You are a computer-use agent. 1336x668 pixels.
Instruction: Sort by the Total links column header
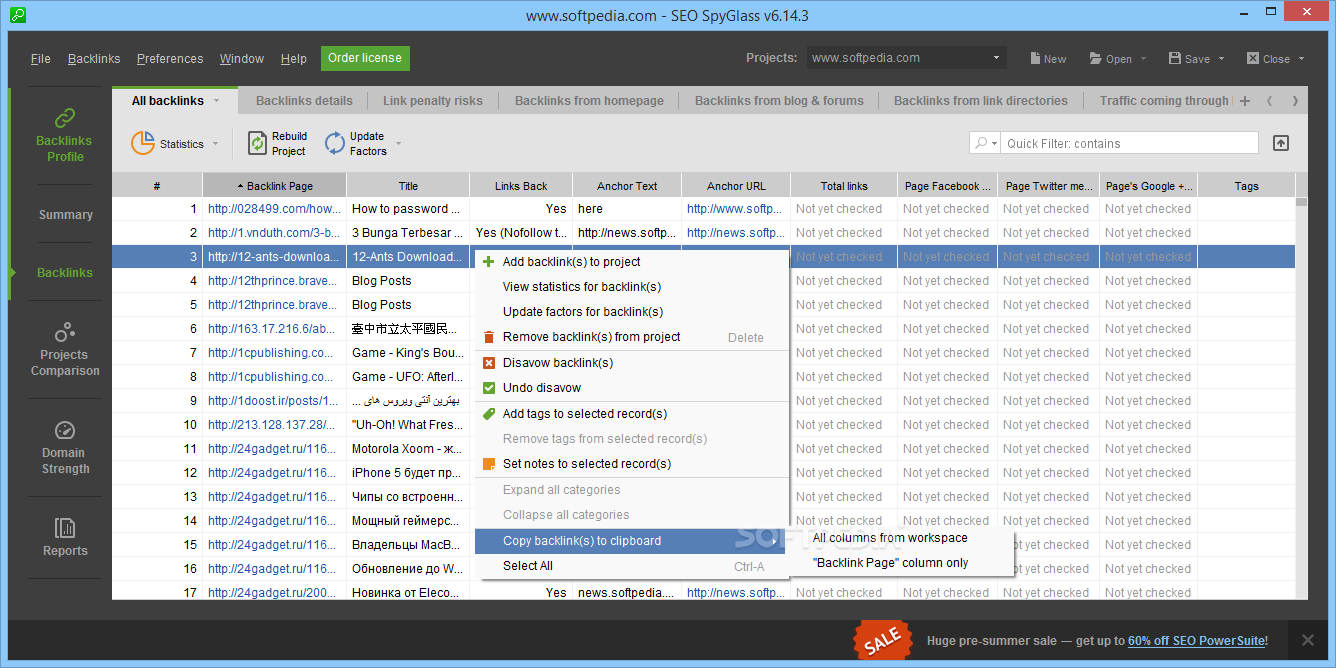point(844,186)
